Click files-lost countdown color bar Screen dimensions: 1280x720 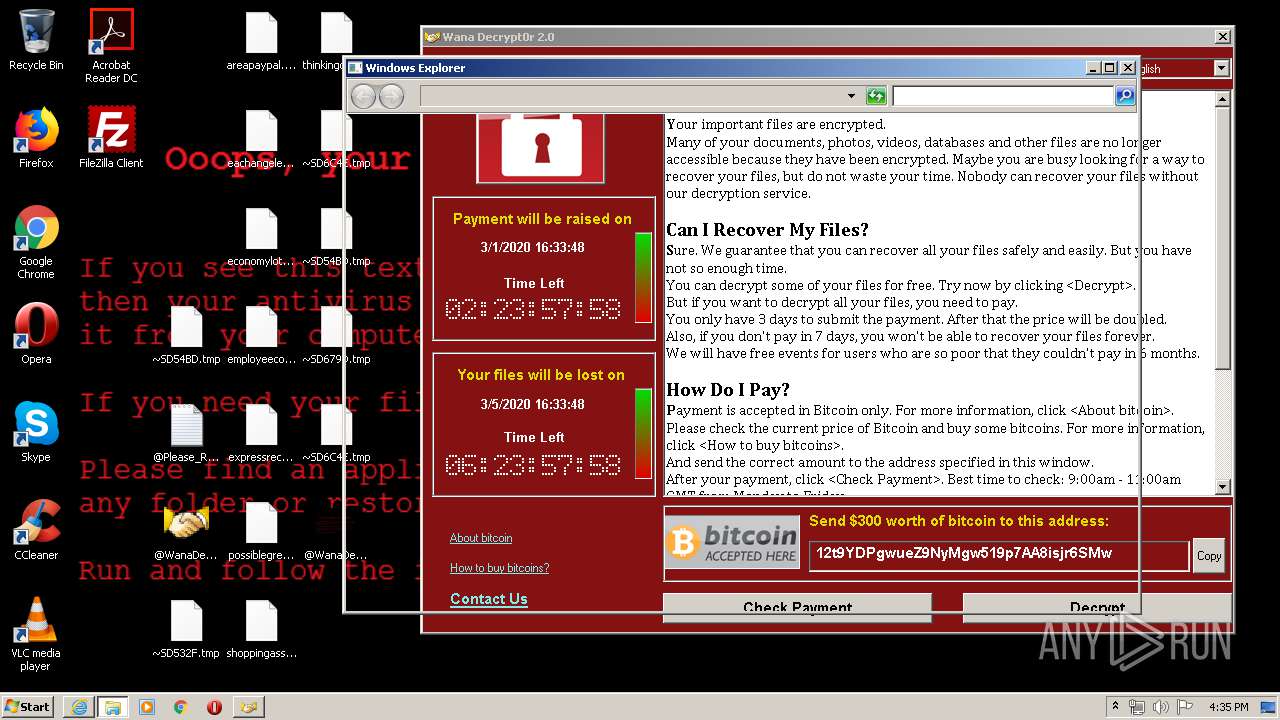[643, 434]
